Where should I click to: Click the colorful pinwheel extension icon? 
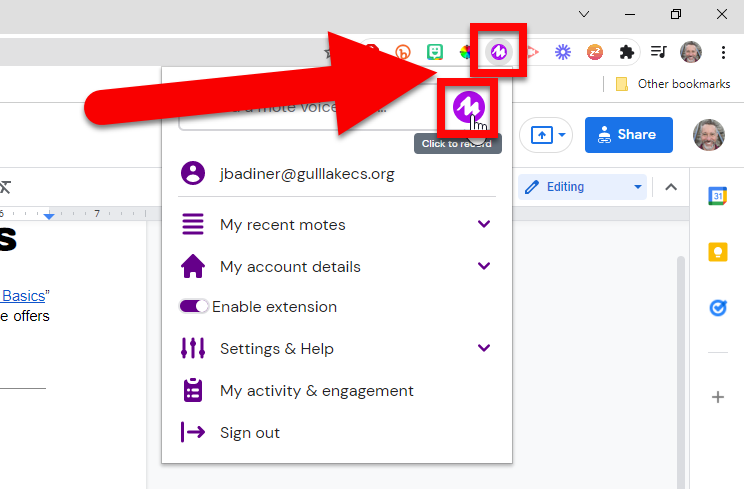[465, 52]
